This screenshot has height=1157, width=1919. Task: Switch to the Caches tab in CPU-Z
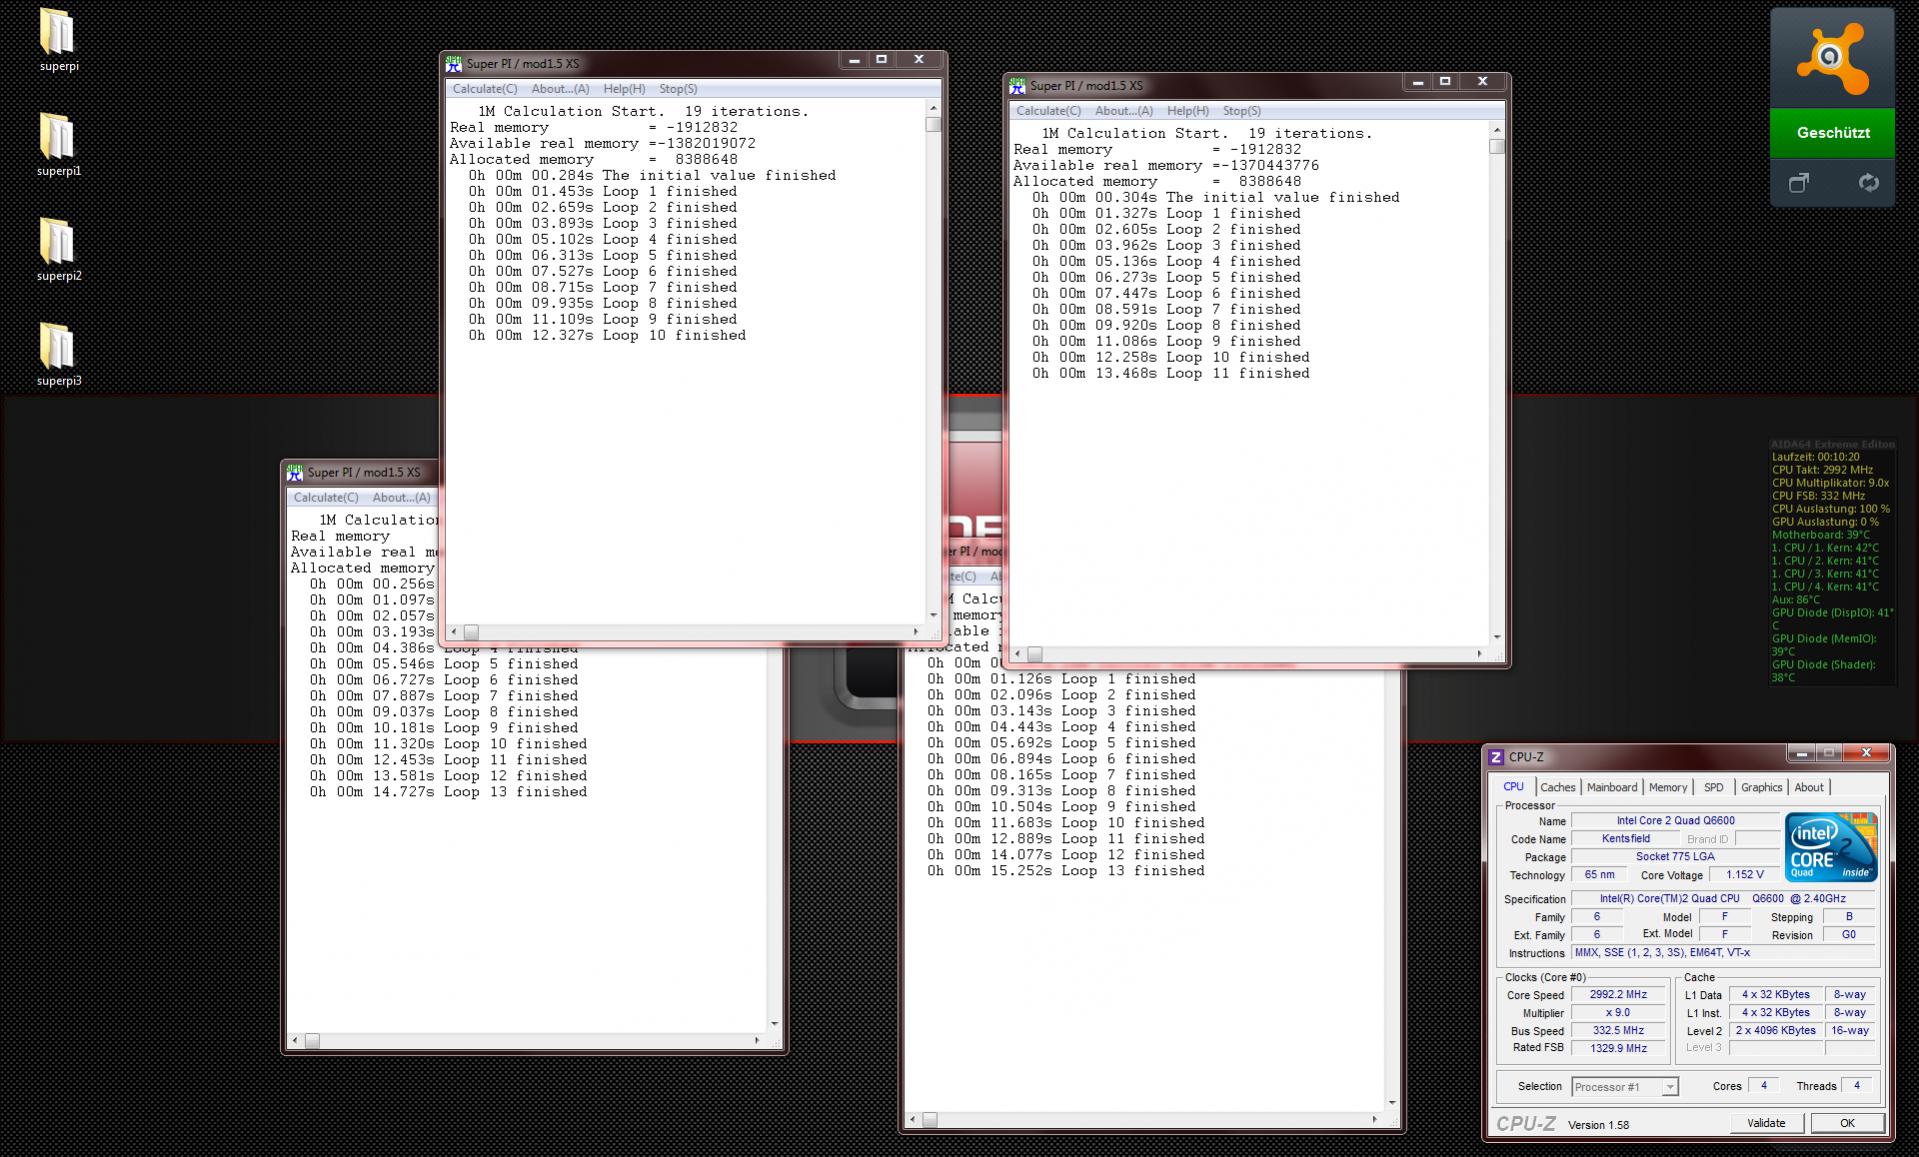1557,787
